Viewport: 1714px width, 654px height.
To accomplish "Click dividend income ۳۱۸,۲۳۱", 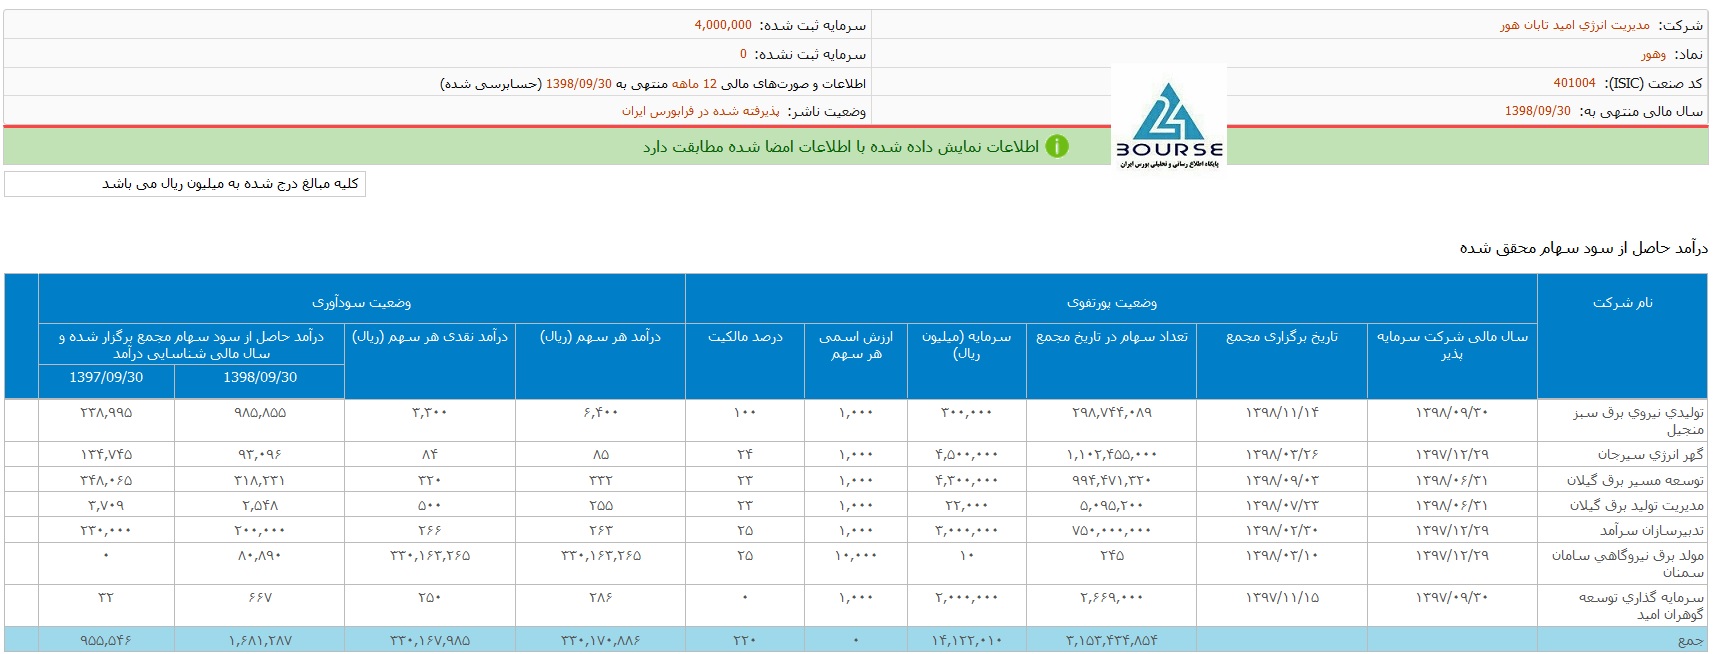I will click(260, 480).
